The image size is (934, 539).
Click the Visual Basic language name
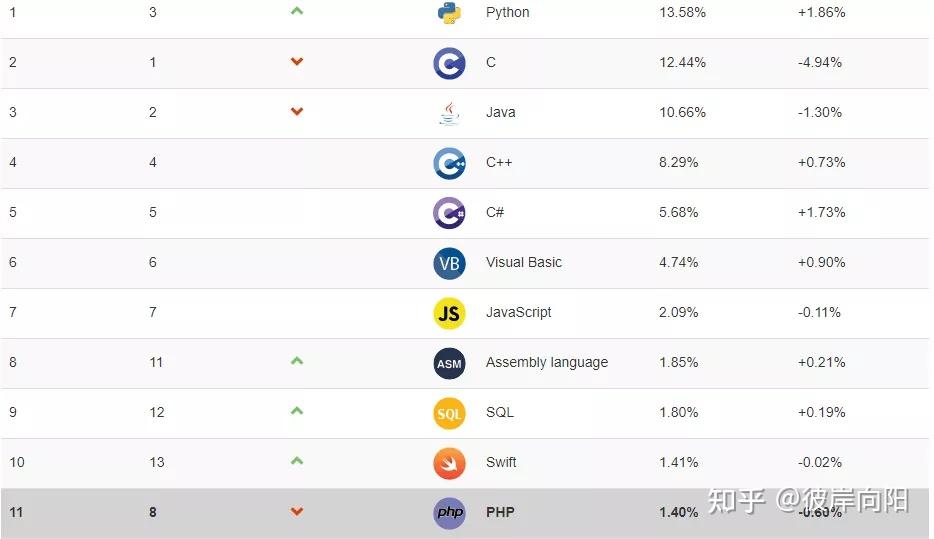pyautogui.click(x=523, y=262)
